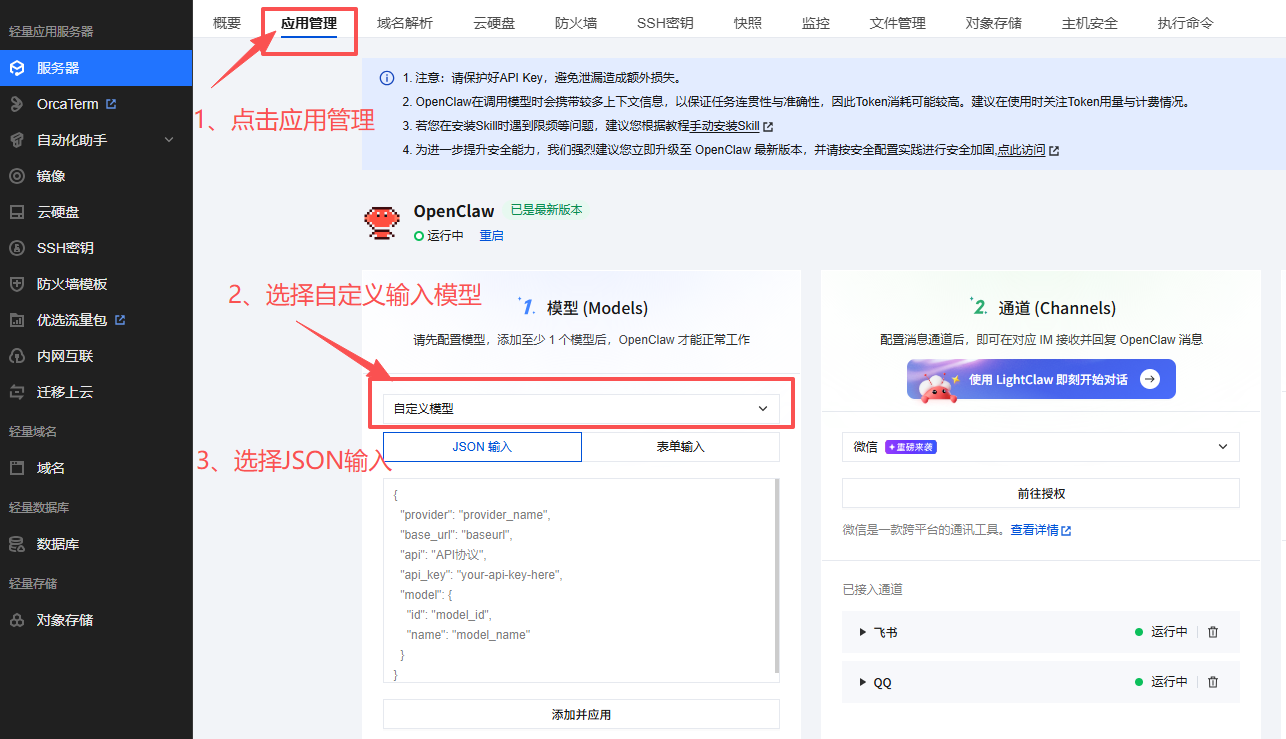
Task: Click the server icon beside 服务器
Action: [16, 68]
